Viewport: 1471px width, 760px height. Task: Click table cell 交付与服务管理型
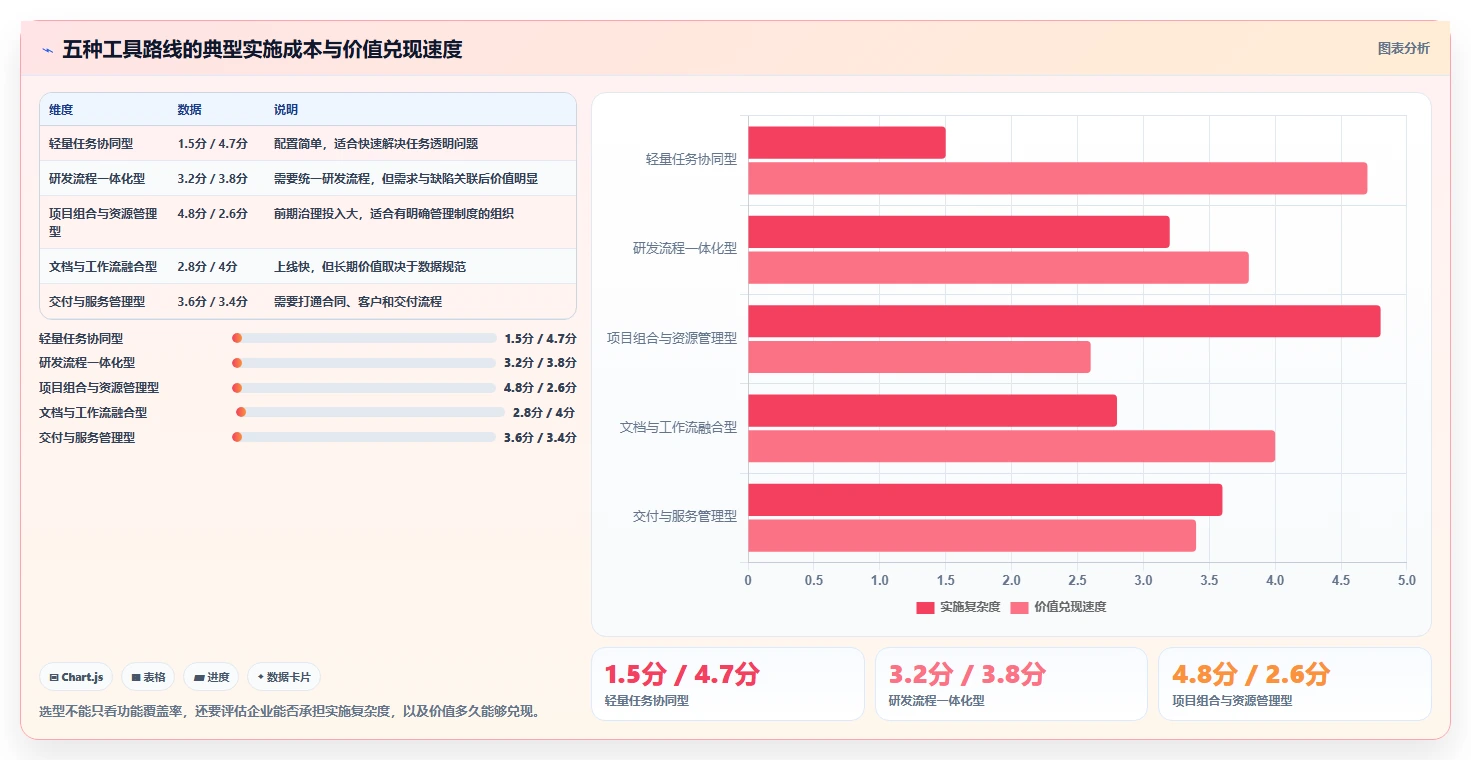[x=97, y=301]
